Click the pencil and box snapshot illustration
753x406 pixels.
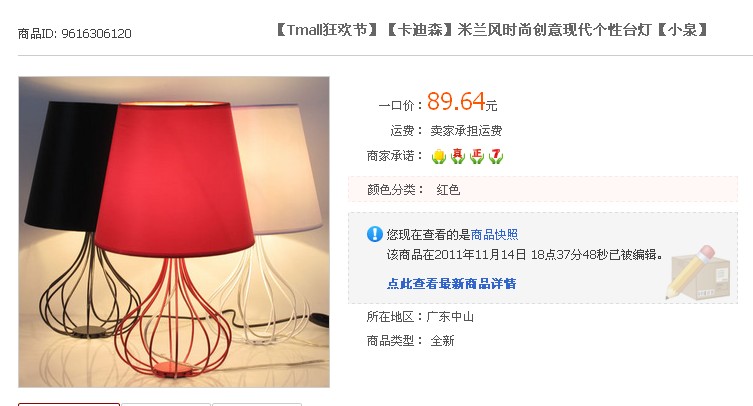[698, 272]
